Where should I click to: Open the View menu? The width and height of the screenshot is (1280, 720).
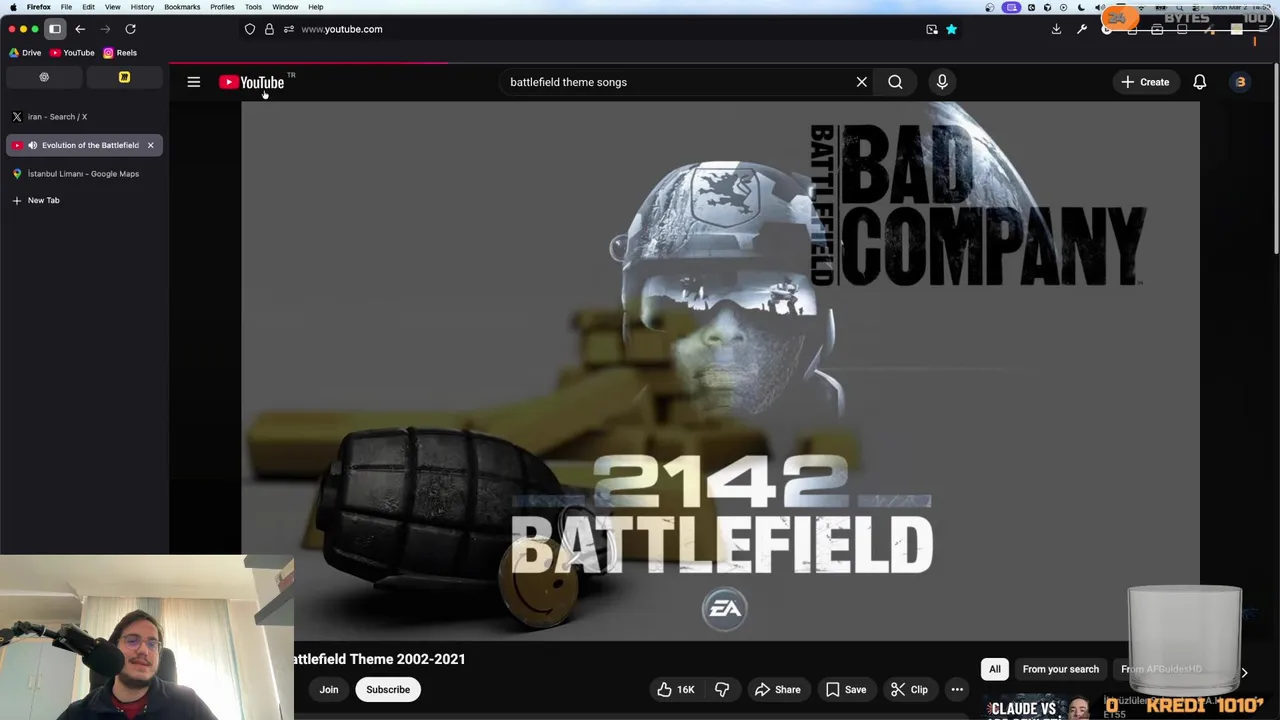point(112,7)
